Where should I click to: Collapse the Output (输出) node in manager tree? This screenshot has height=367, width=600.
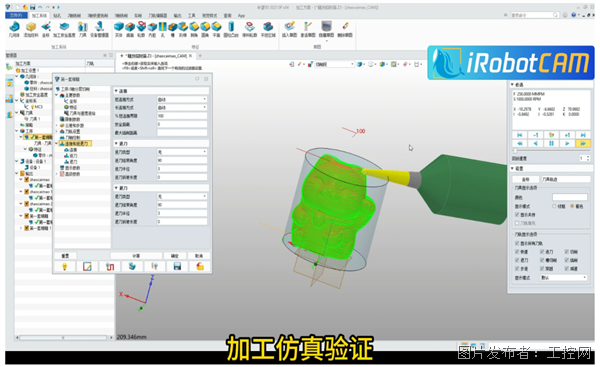pos(17,173)
